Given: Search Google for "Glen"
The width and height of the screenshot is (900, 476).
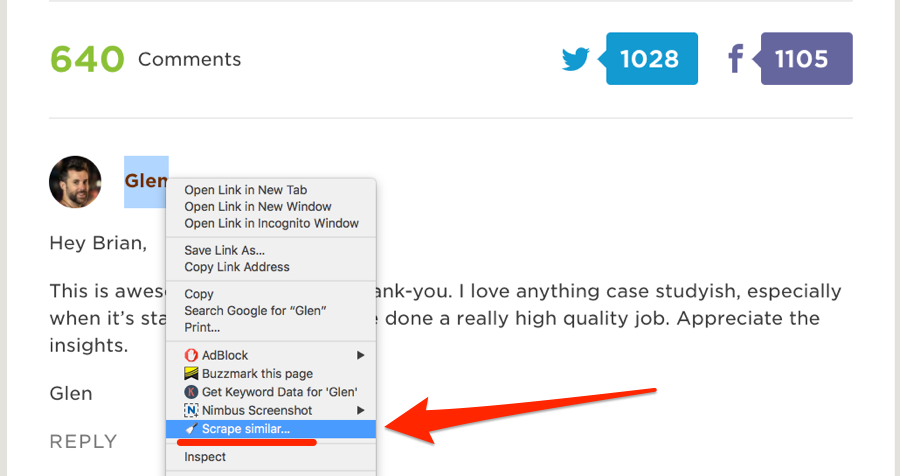Looking at the screenshot, I should tap(255, 311).
